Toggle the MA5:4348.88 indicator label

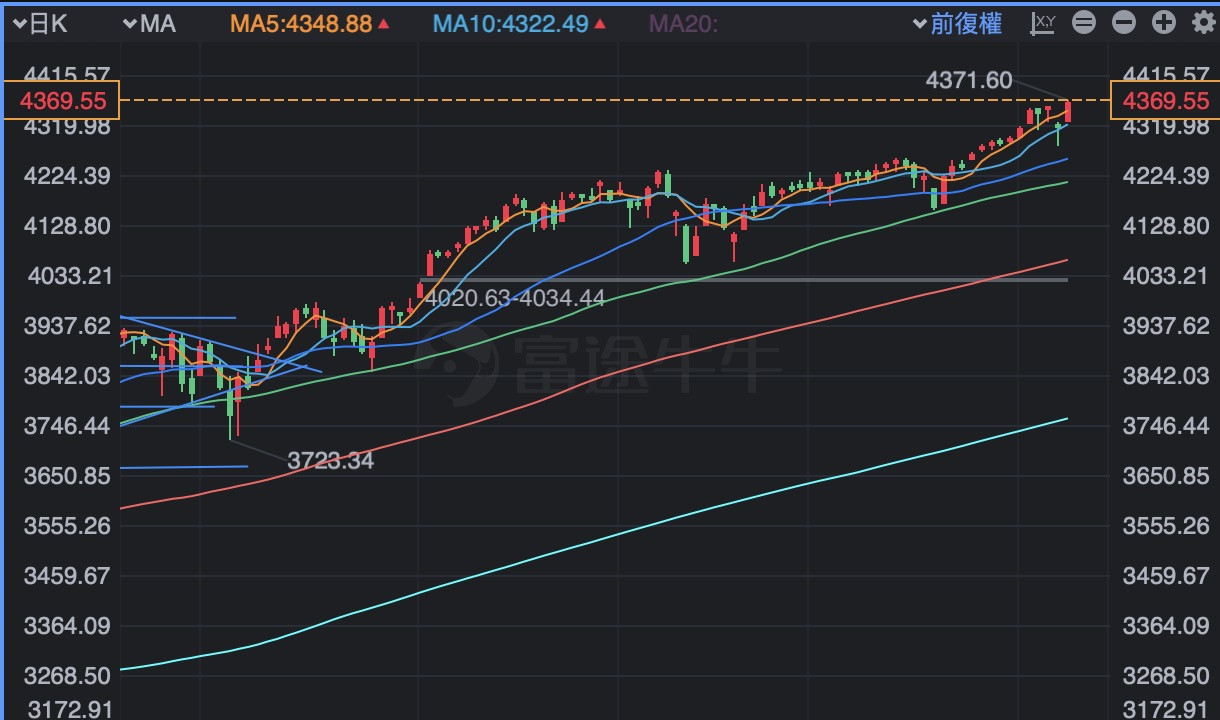302,23
